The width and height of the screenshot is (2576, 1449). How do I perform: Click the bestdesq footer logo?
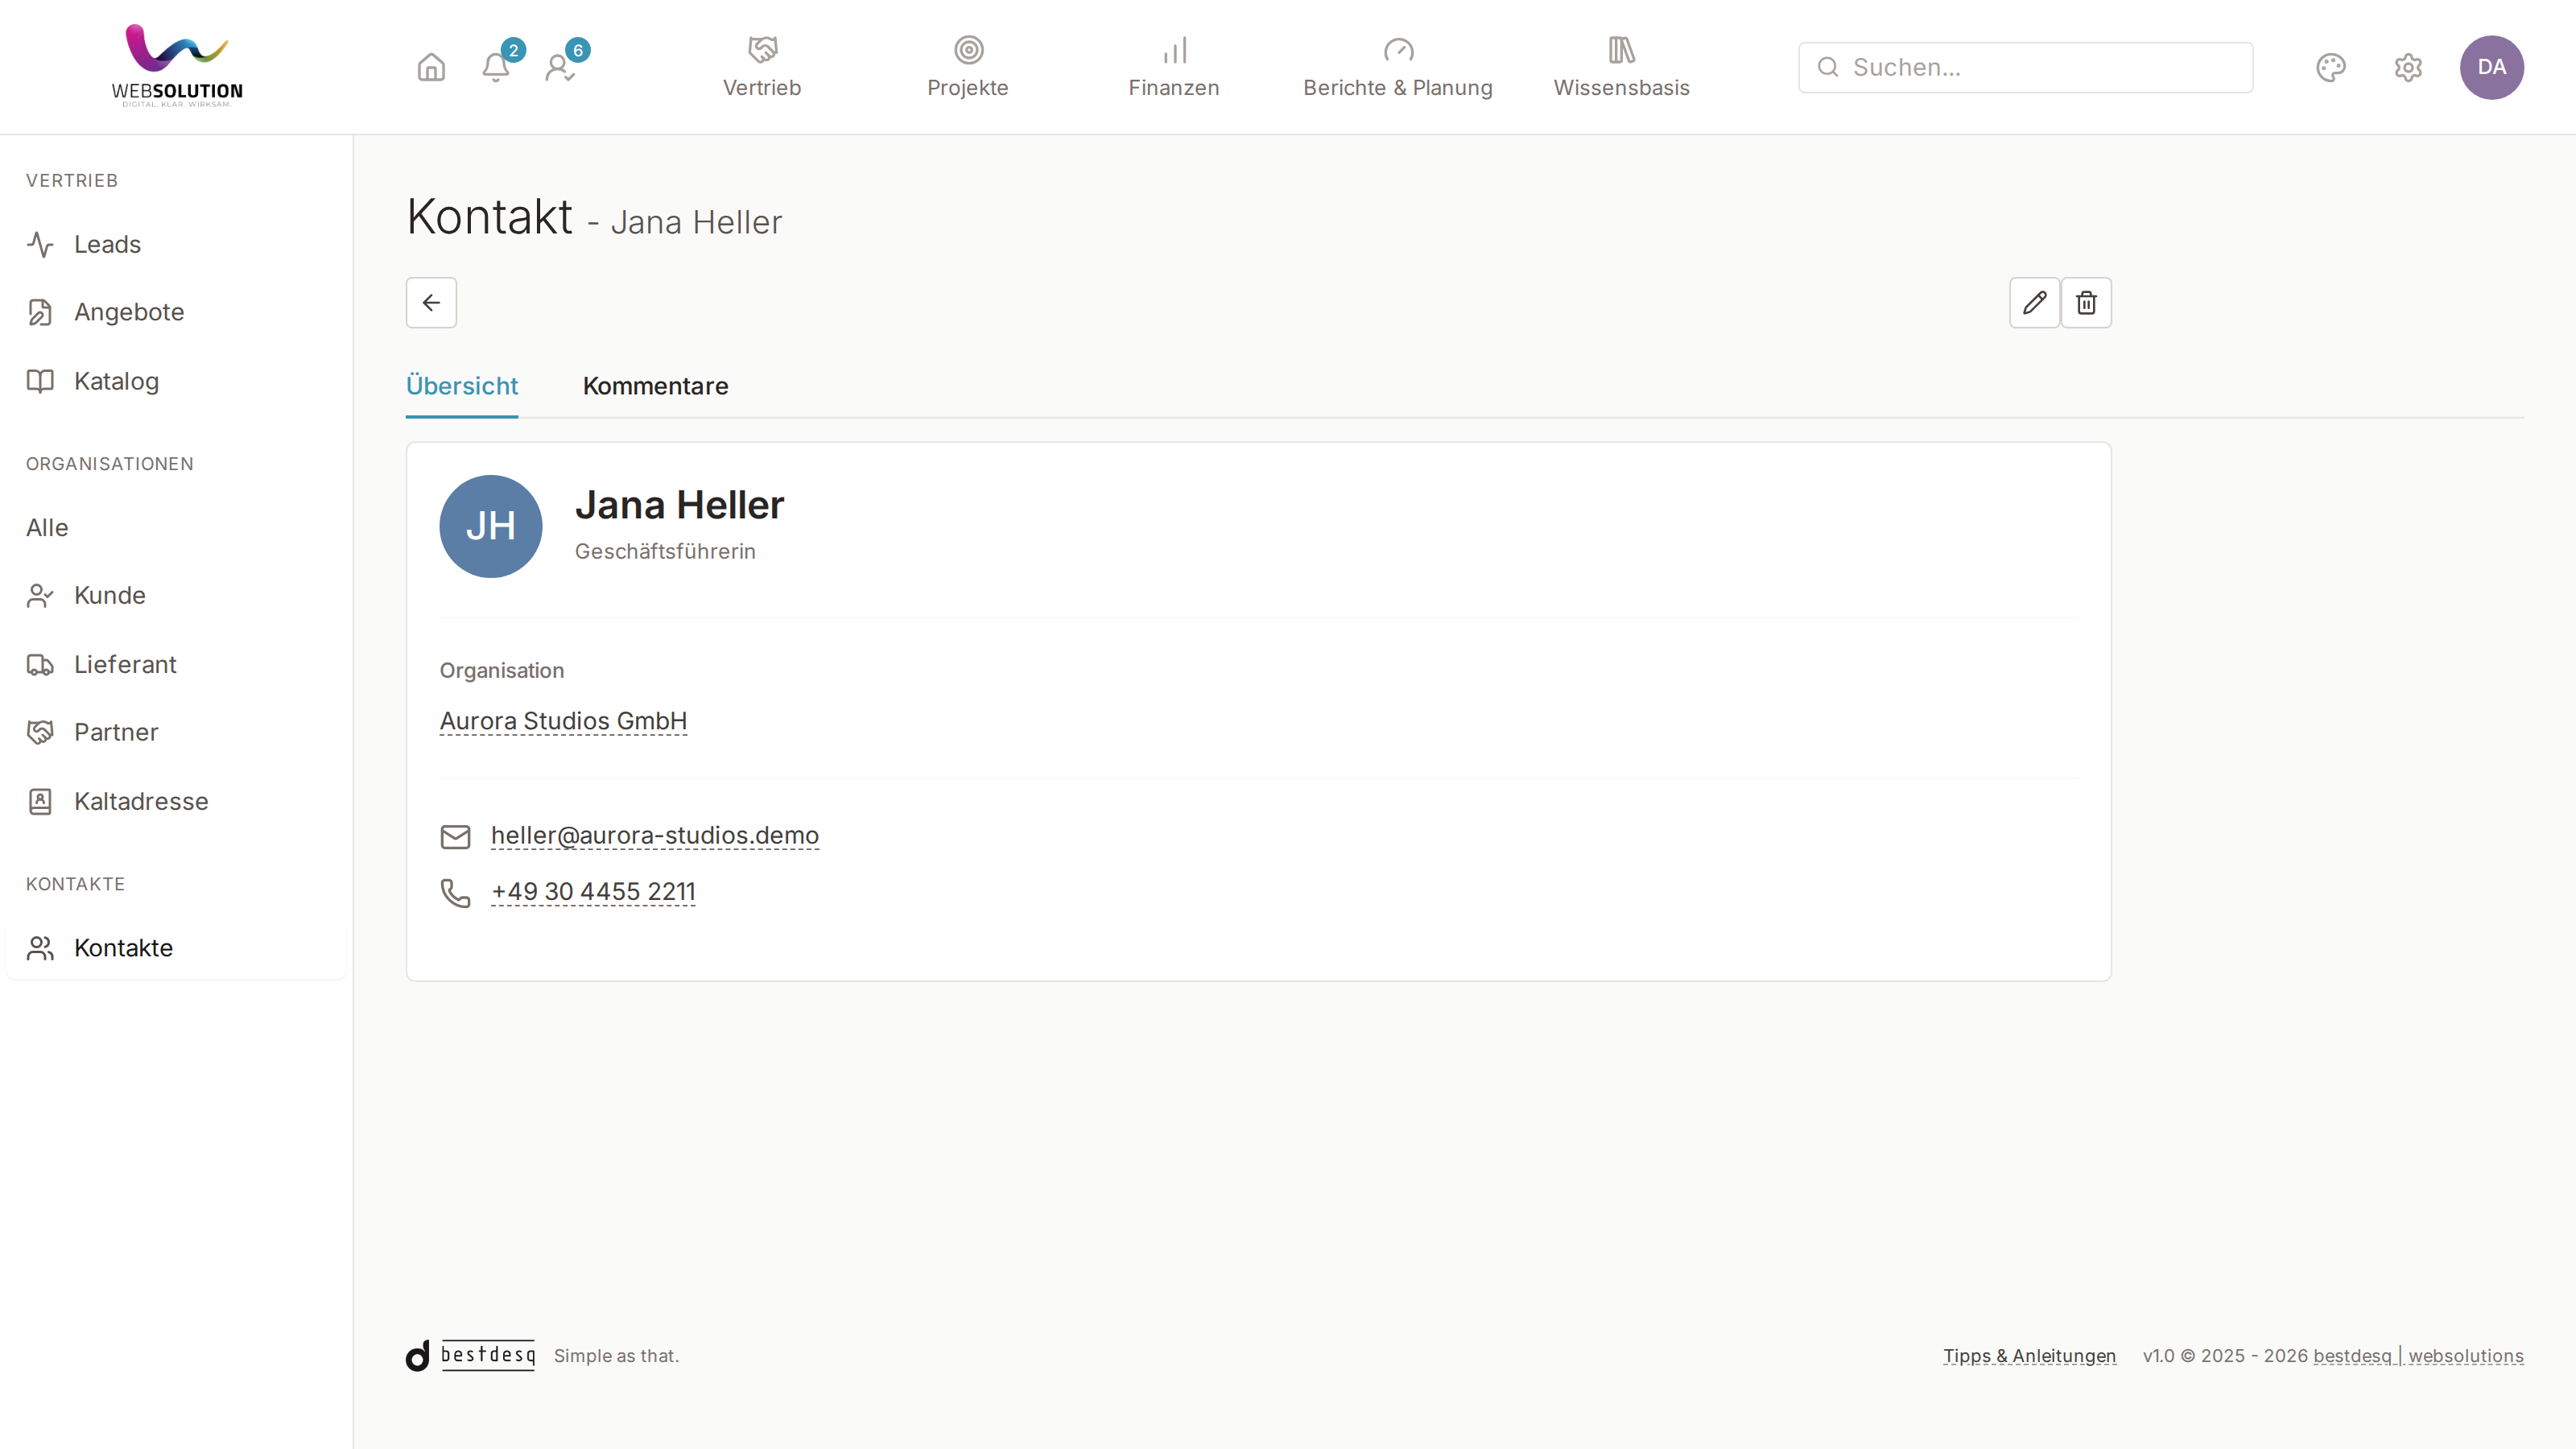pos(470,1356)
